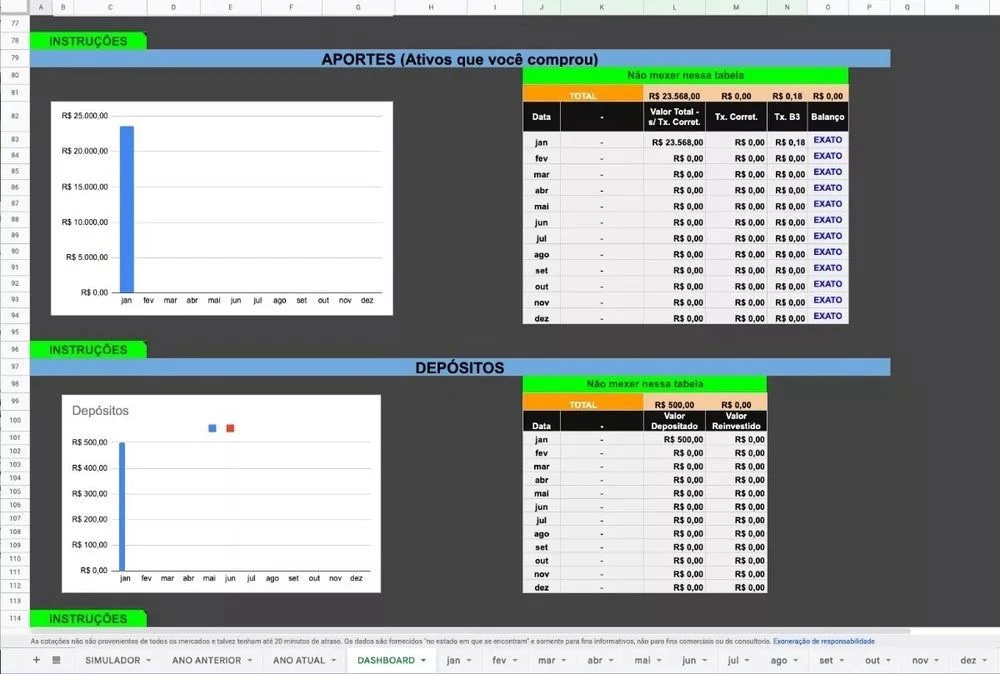1000x674 pixels.
Task: Click the blue legend swatch in Depósitos chart
Action: pos(212,429)
